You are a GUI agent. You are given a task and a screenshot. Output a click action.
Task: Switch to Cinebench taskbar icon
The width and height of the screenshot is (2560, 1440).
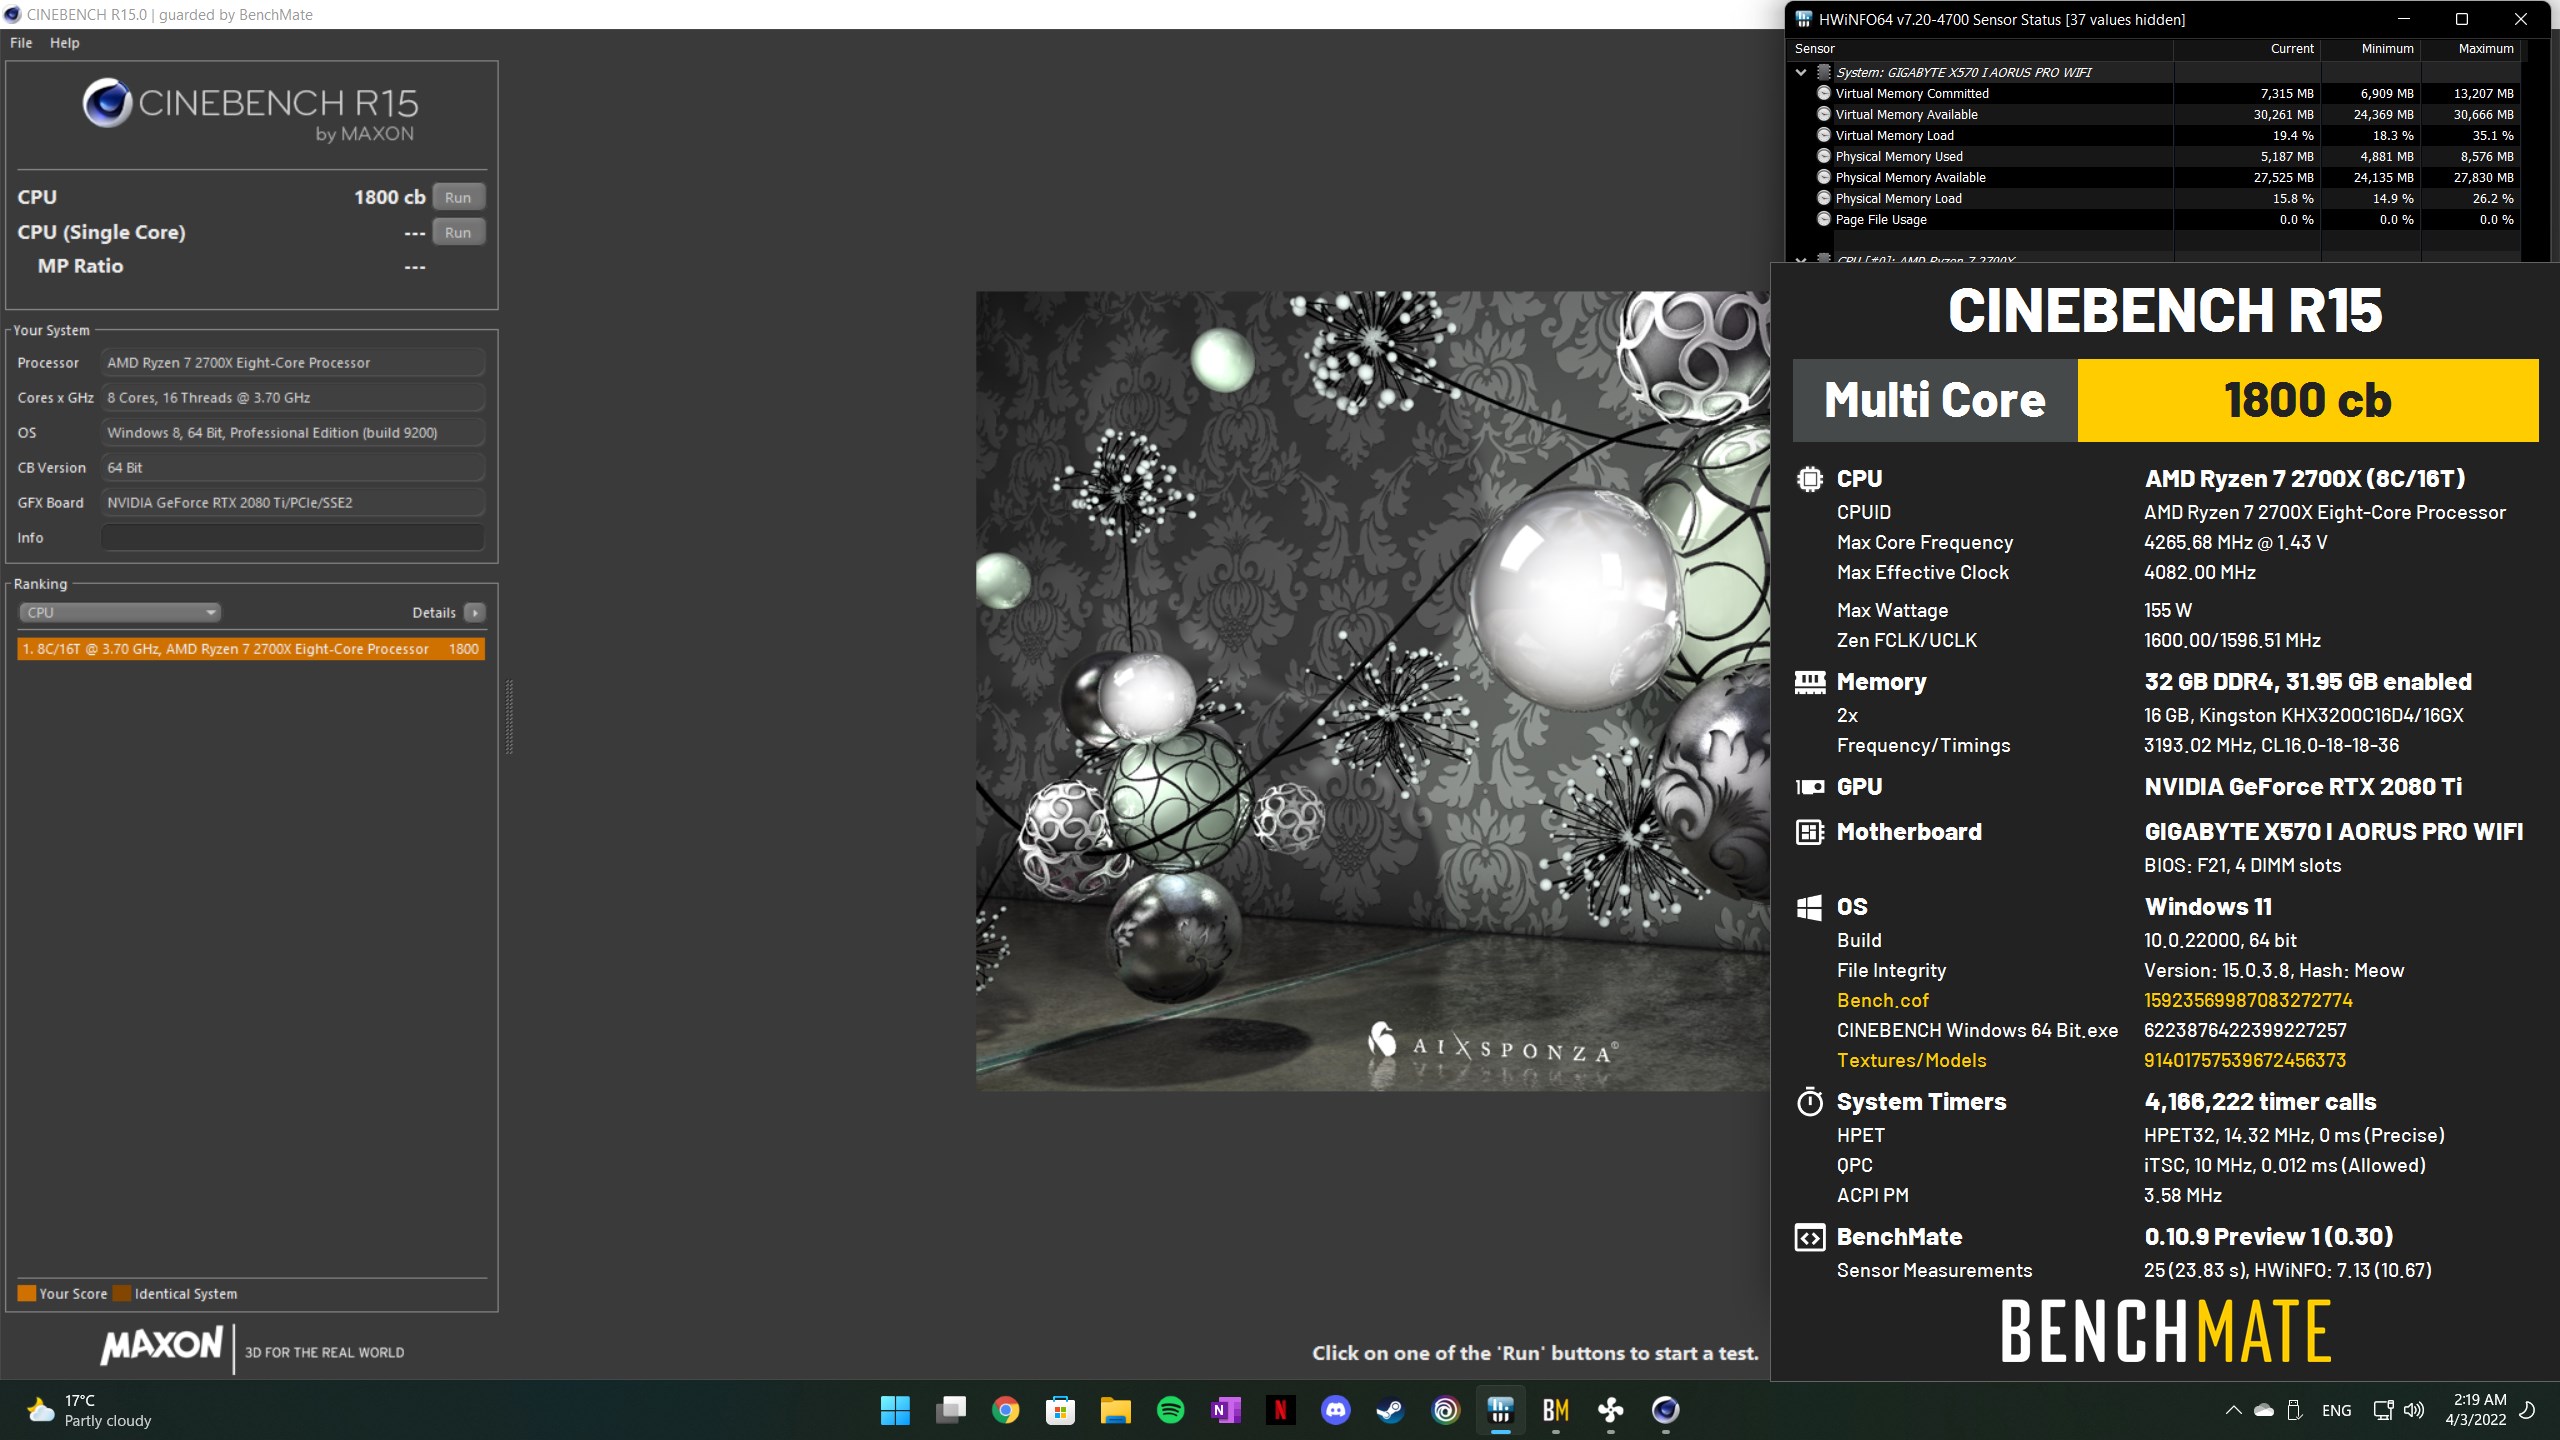(1665, 1410)
